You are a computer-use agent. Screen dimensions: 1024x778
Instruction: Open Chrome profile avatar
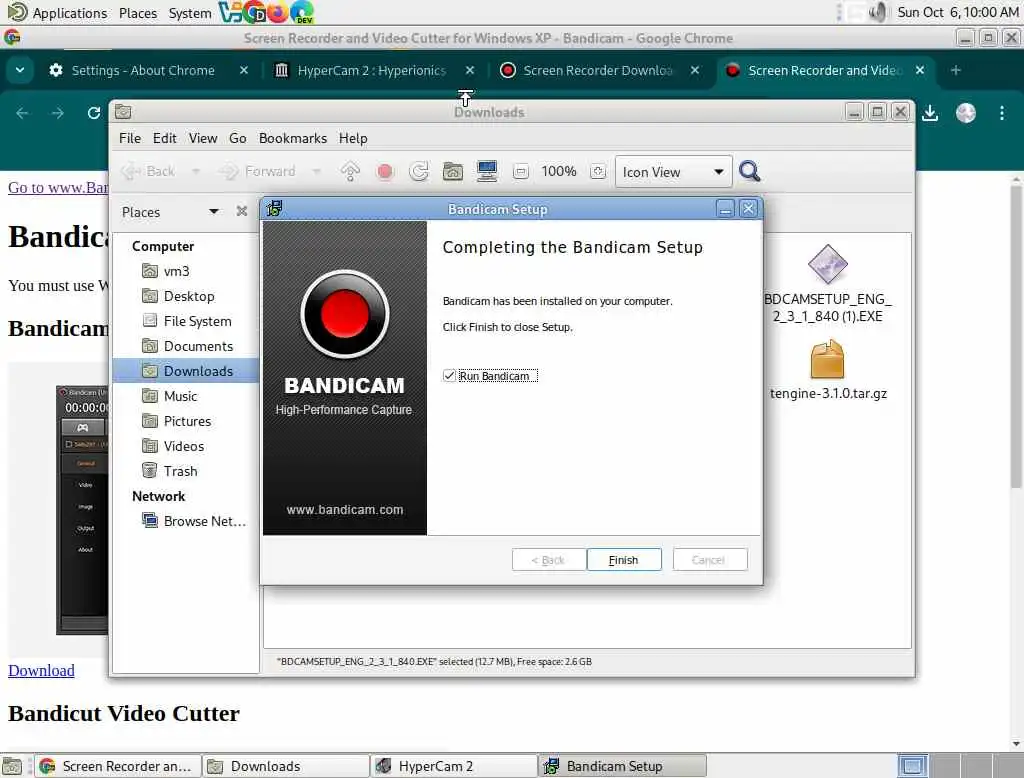966,113
